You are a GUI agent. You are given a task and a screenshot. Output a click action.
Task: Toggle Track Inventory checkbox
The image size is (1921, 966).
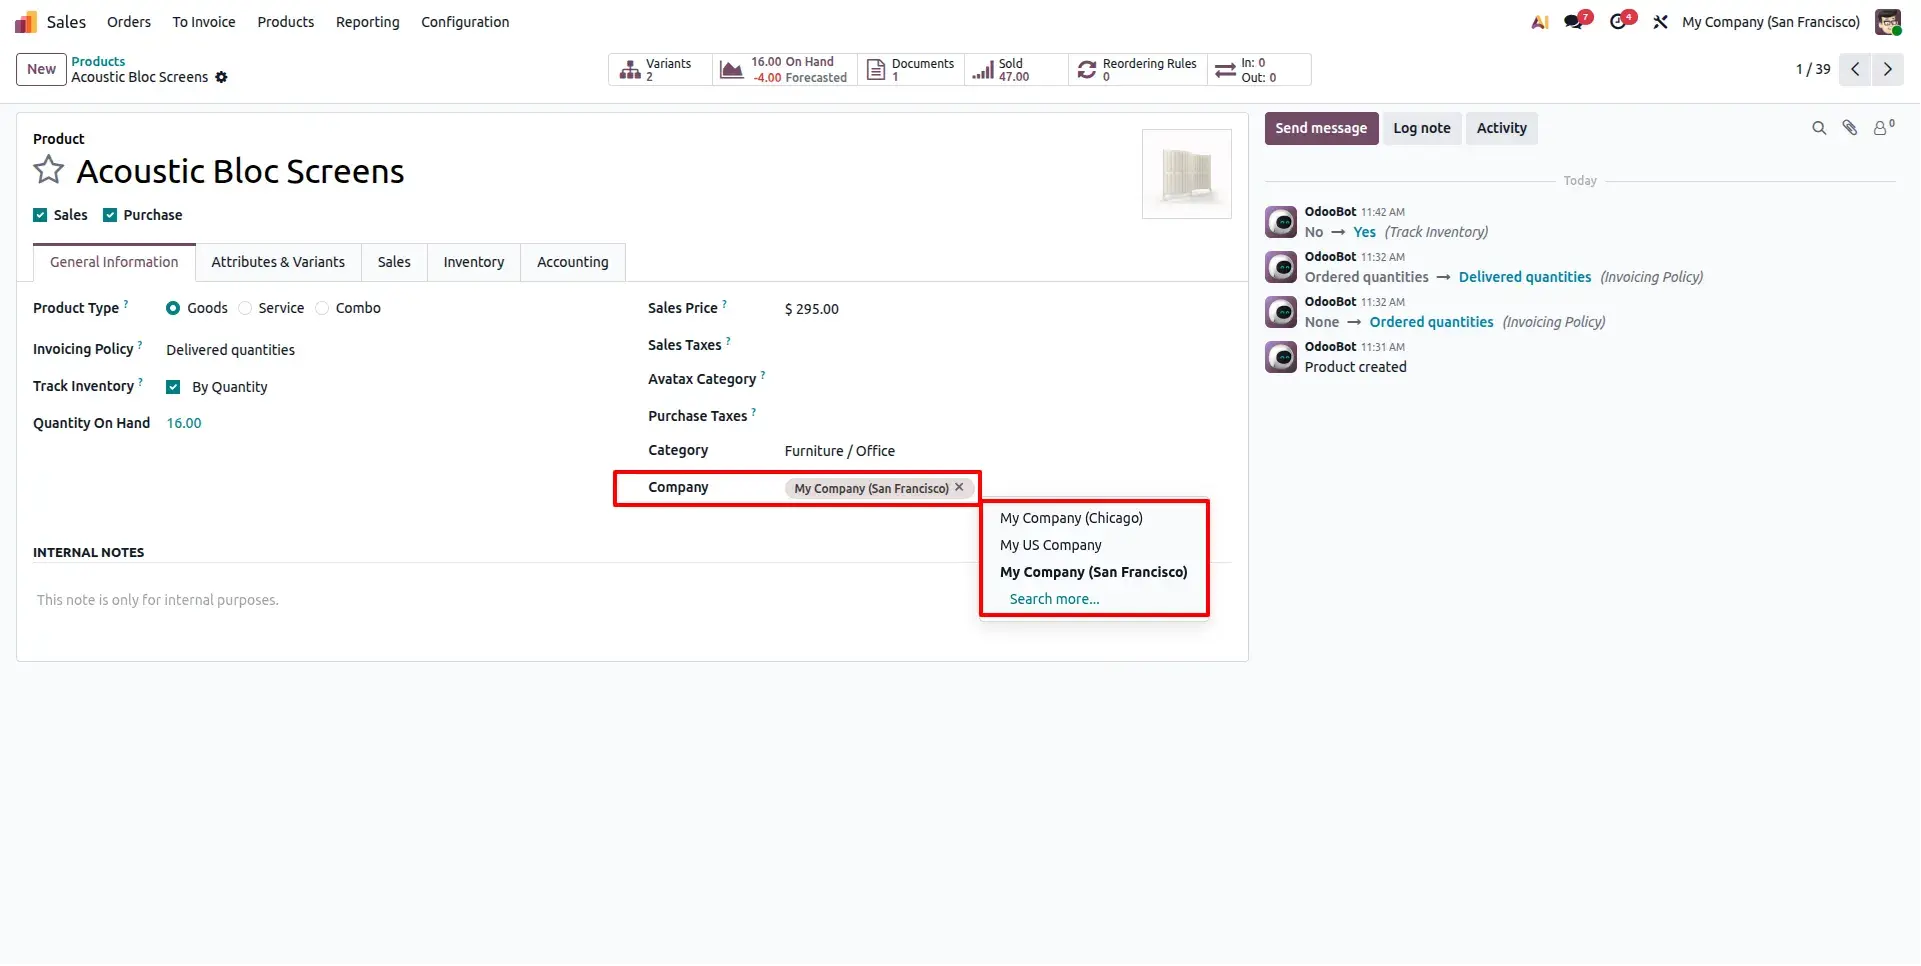click(x=173, y=387)
